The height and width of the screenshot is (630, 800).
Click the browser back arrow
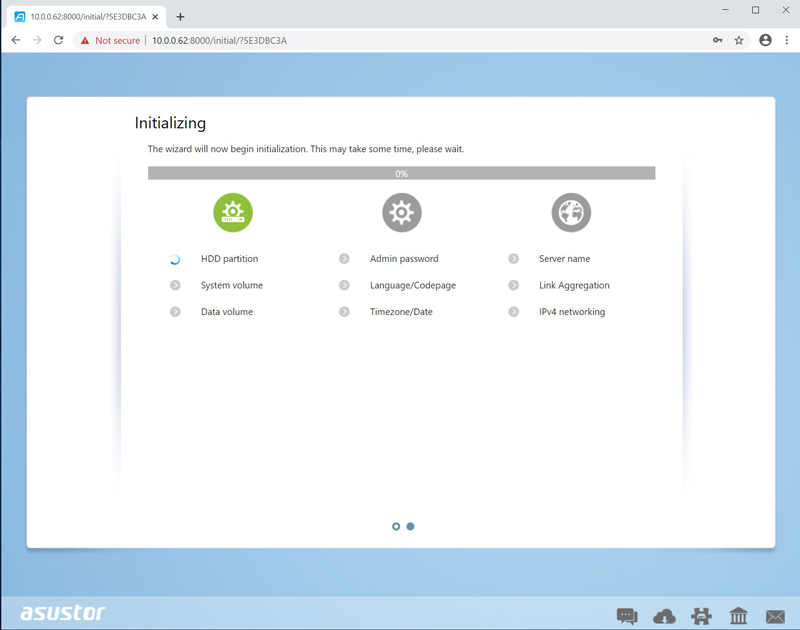click(x=16, y=40)
